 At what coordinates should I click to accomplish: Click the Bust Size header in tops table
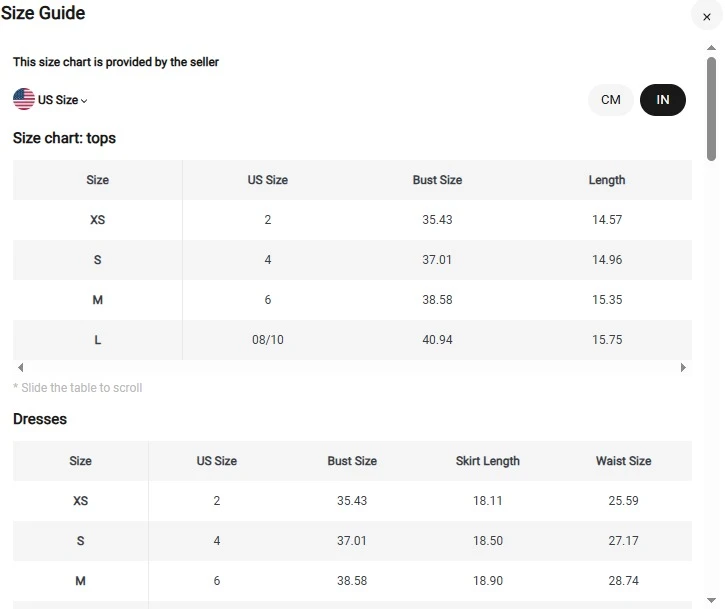click(x=437, y=180)
